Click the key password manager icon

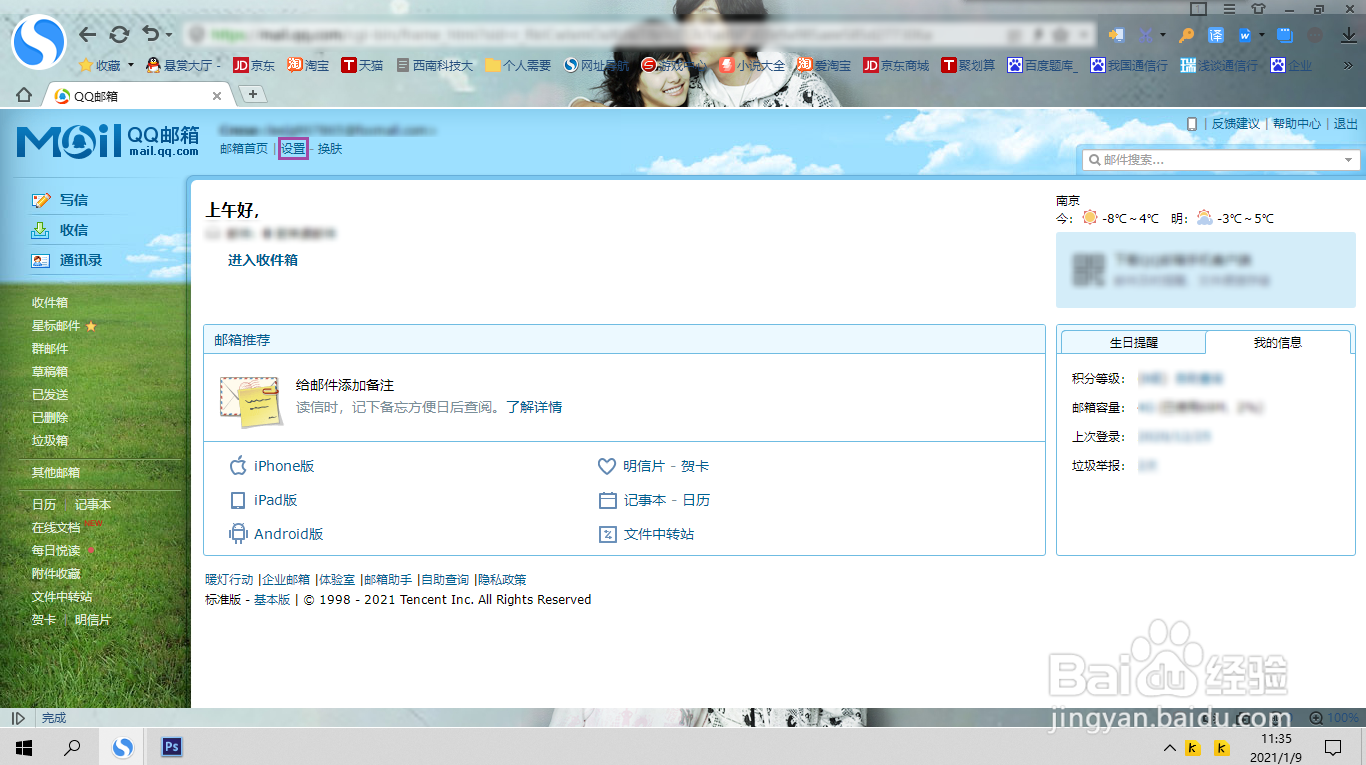[1187, 35]
